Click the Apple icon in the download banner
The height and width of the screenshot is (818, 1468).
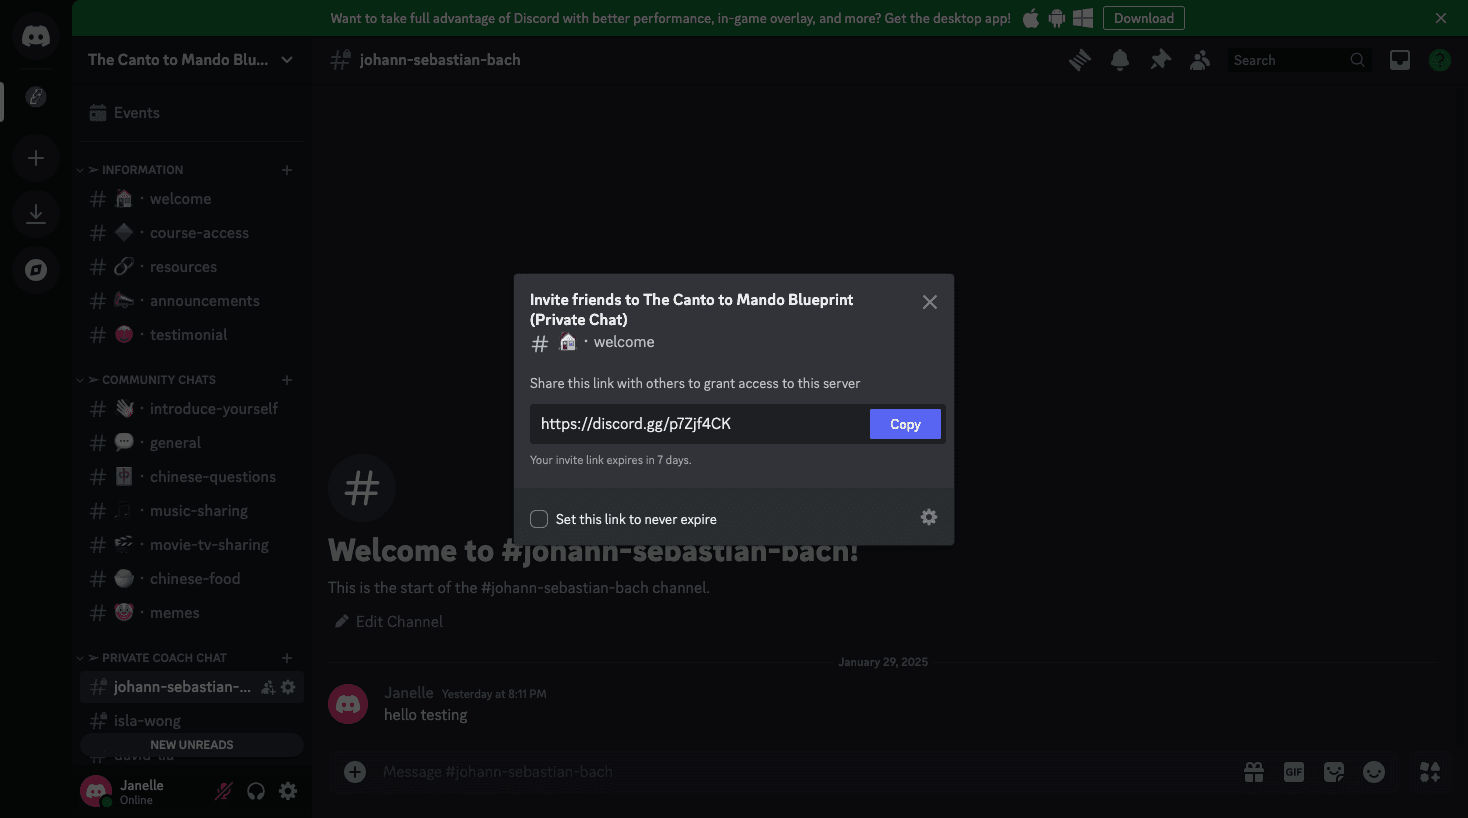tap(1031, 18)
